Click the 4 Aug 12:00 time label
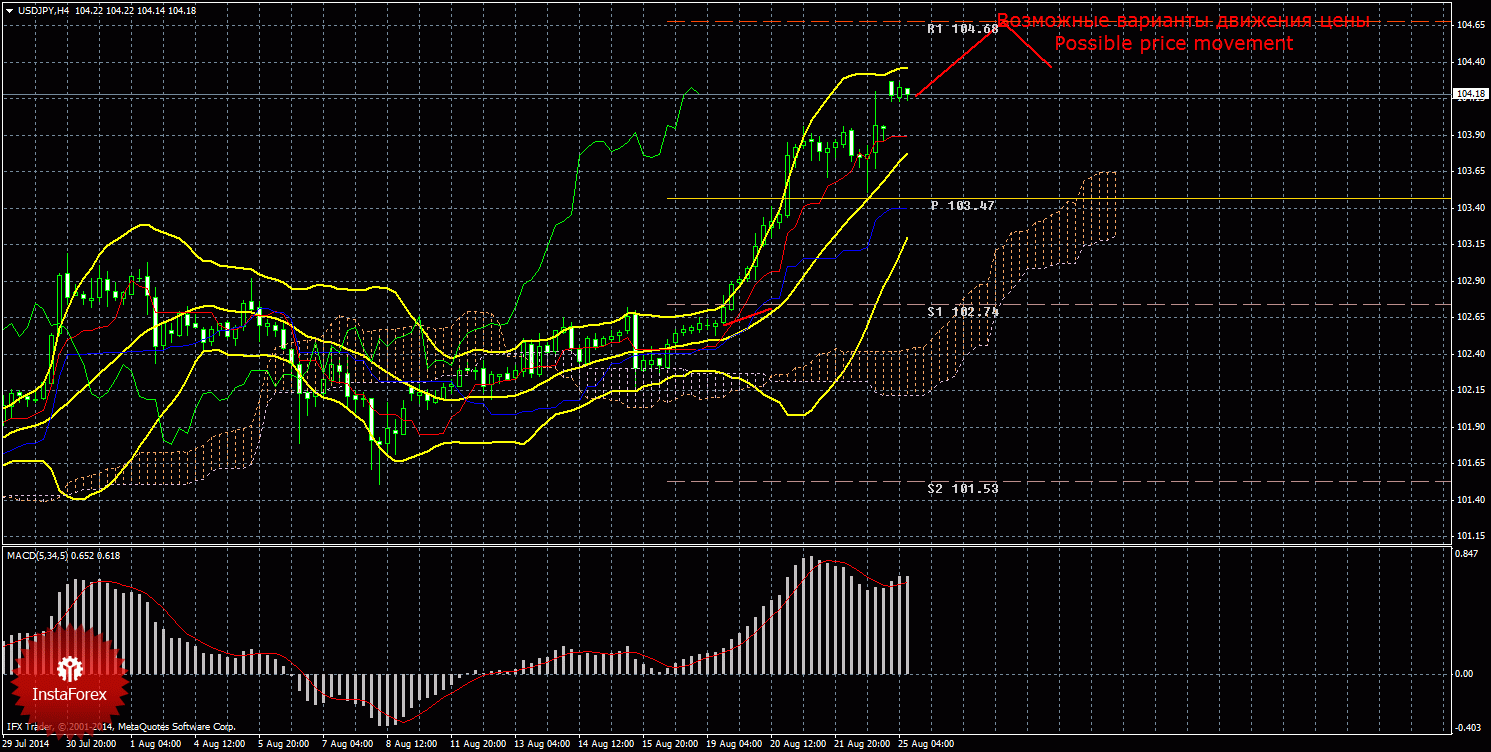The image size is (1491, 752). (219, 744)
